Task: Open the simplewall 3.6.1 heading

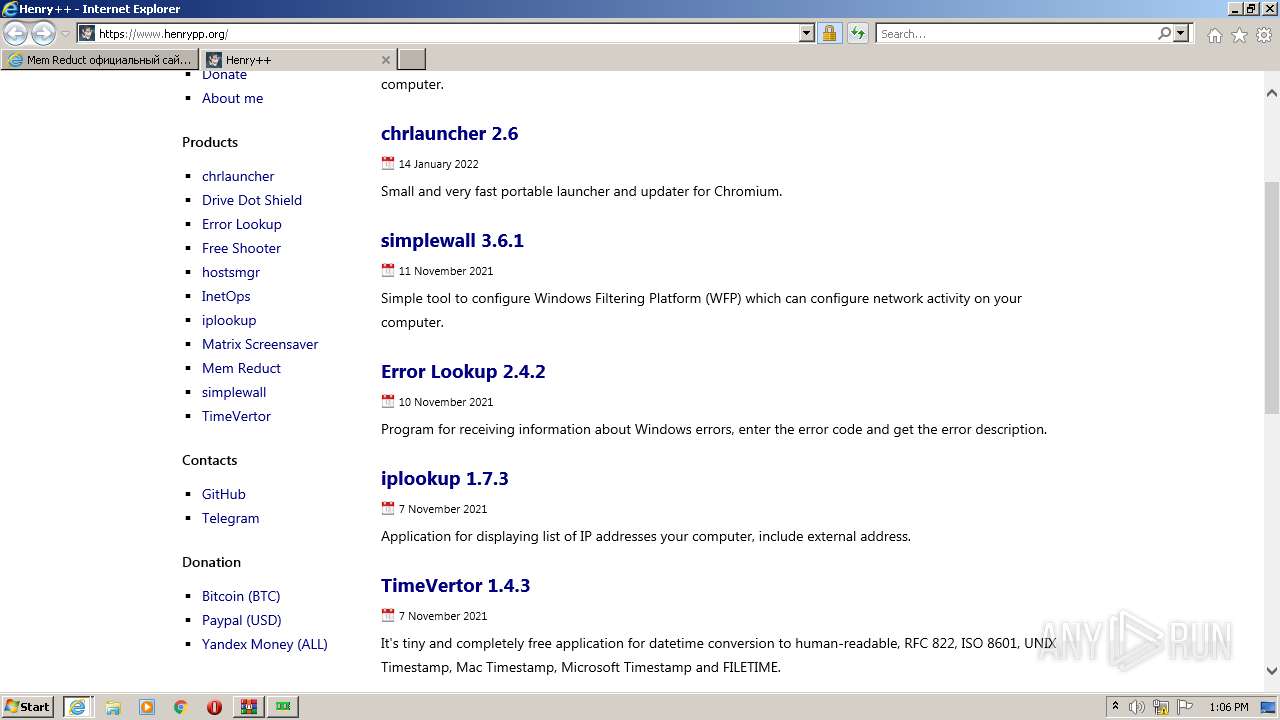Action: (452, 240)
